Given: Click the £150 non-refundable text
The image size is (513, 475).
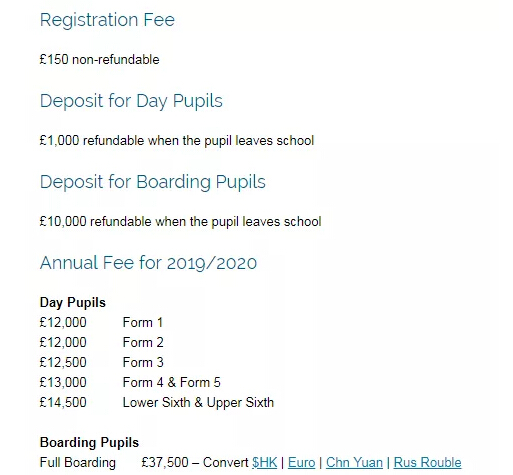Looking at the screenshot, I should tap(99, 60).
